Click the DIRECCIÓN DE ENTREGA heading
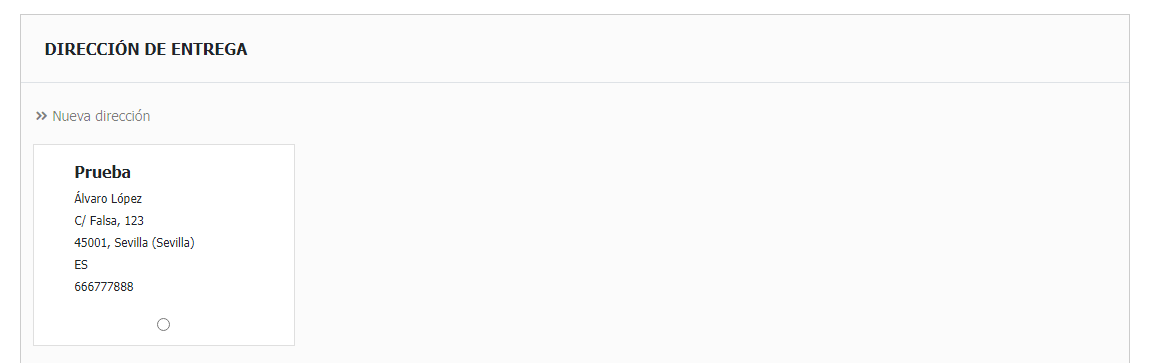Viewport: 1152px width, 363px height. coord(146,50)
